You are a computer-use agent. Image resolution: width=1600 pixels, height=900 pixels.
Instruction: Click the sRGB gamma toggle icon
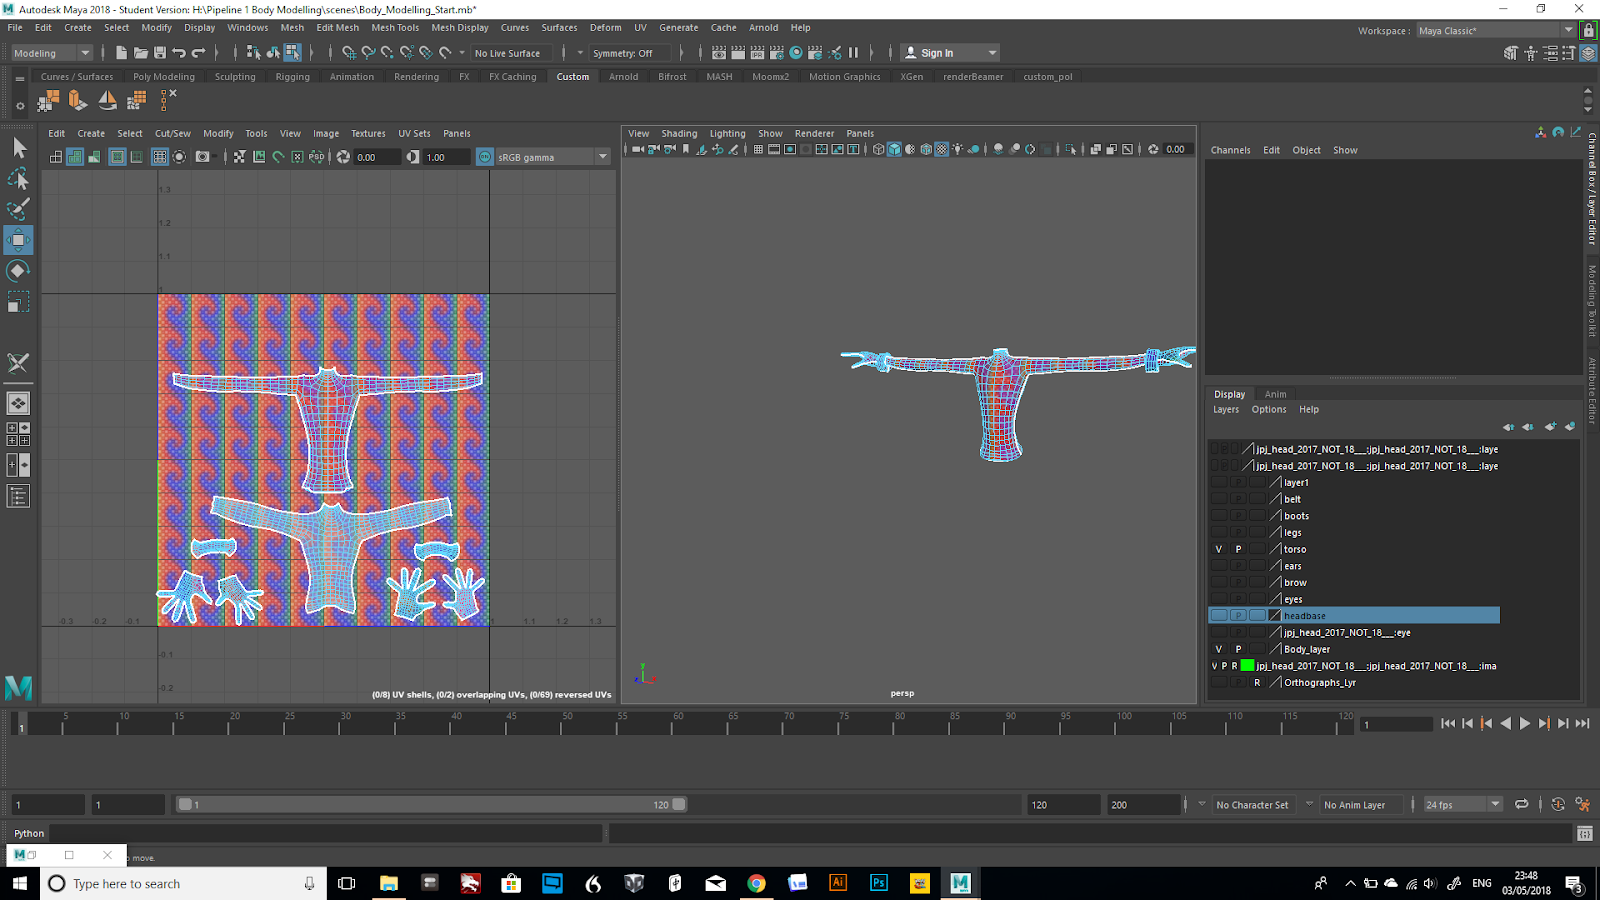click(x=484, y=157)
